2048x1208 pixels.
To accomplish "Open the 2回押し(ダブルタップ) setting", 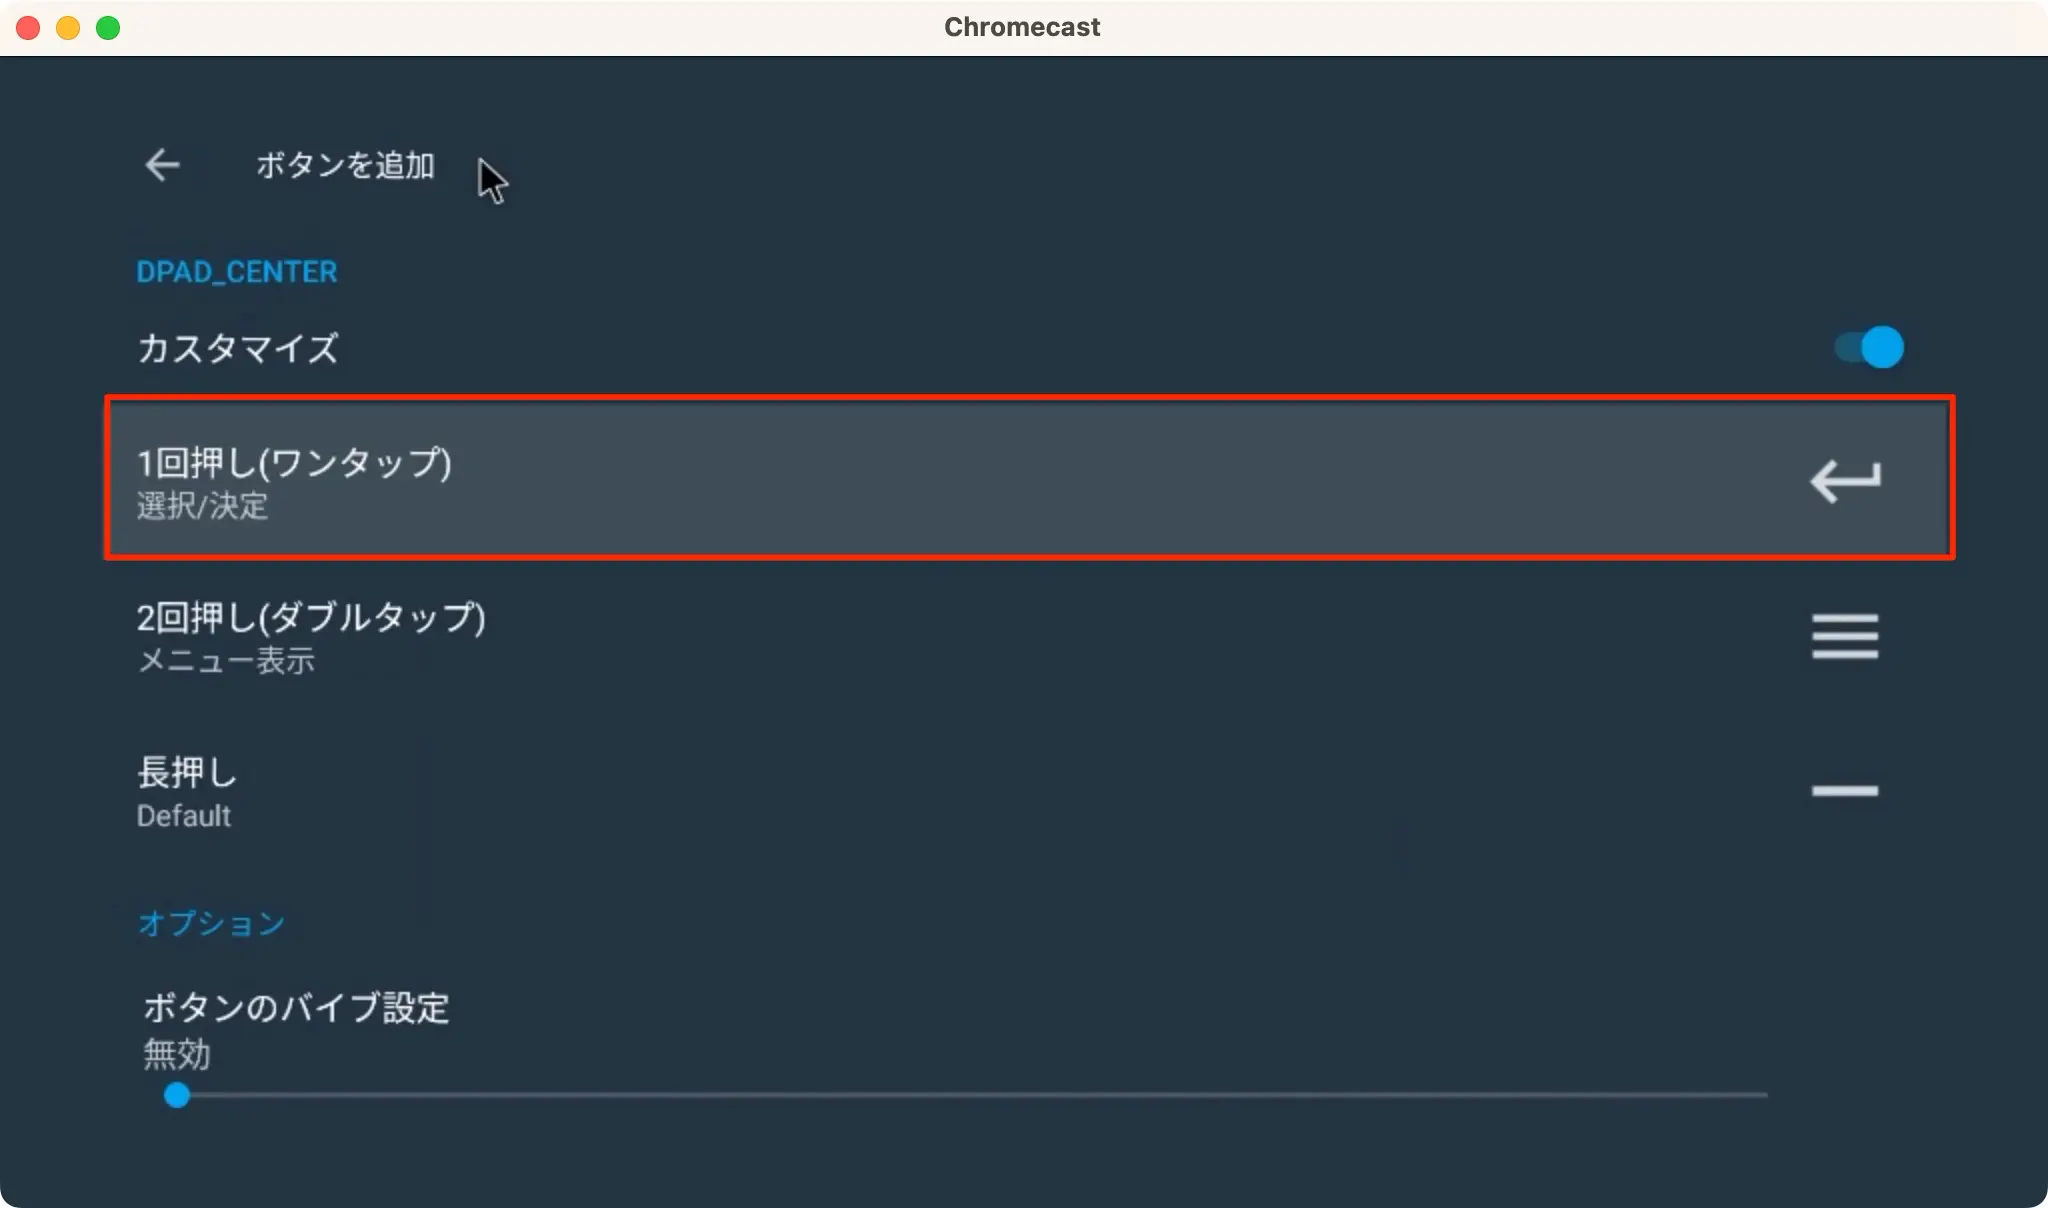I will tap(1030, 636).
